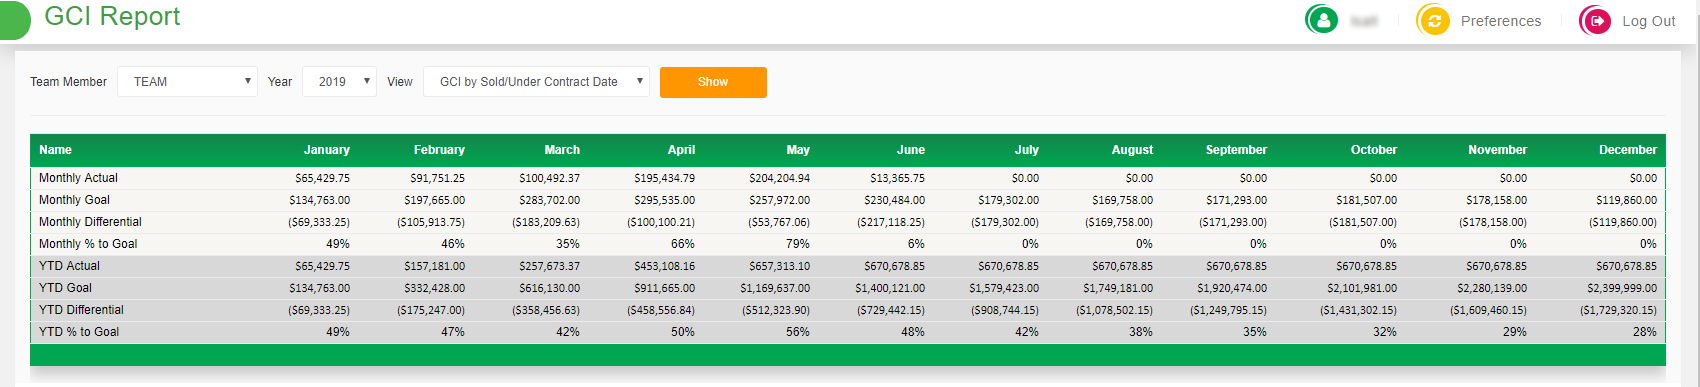Select the Monthly Goal row label
1700x387 pixels.
[x=74, y=200]
